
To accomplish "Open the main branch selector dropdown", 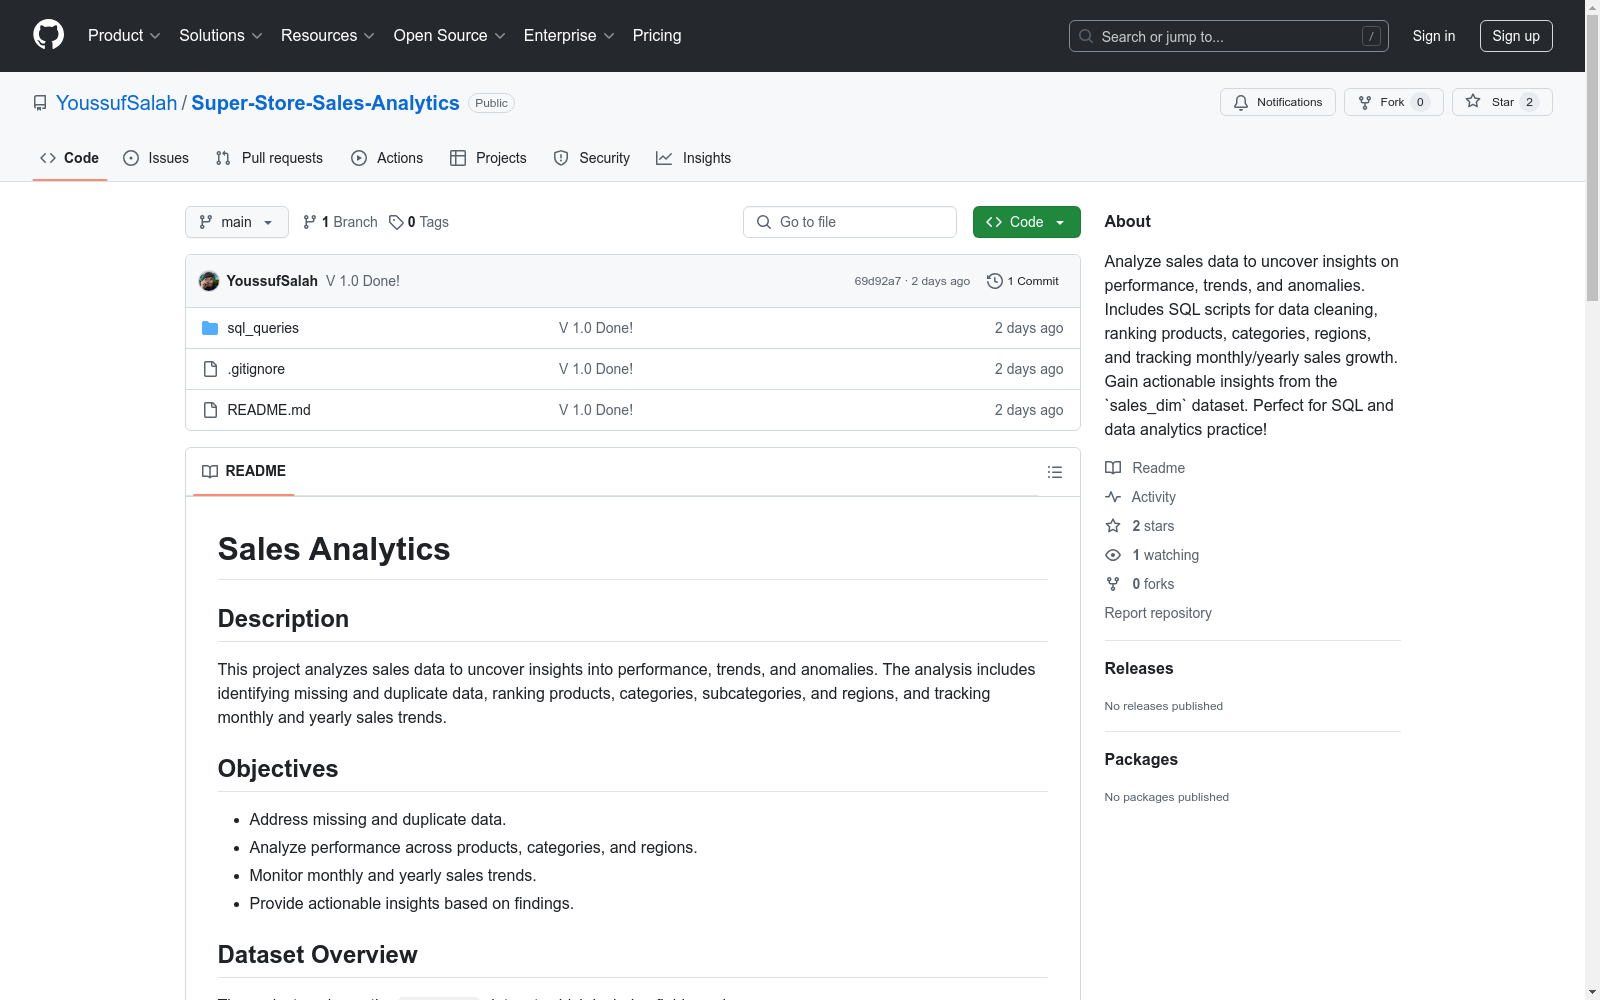I will tap(237, 222).
